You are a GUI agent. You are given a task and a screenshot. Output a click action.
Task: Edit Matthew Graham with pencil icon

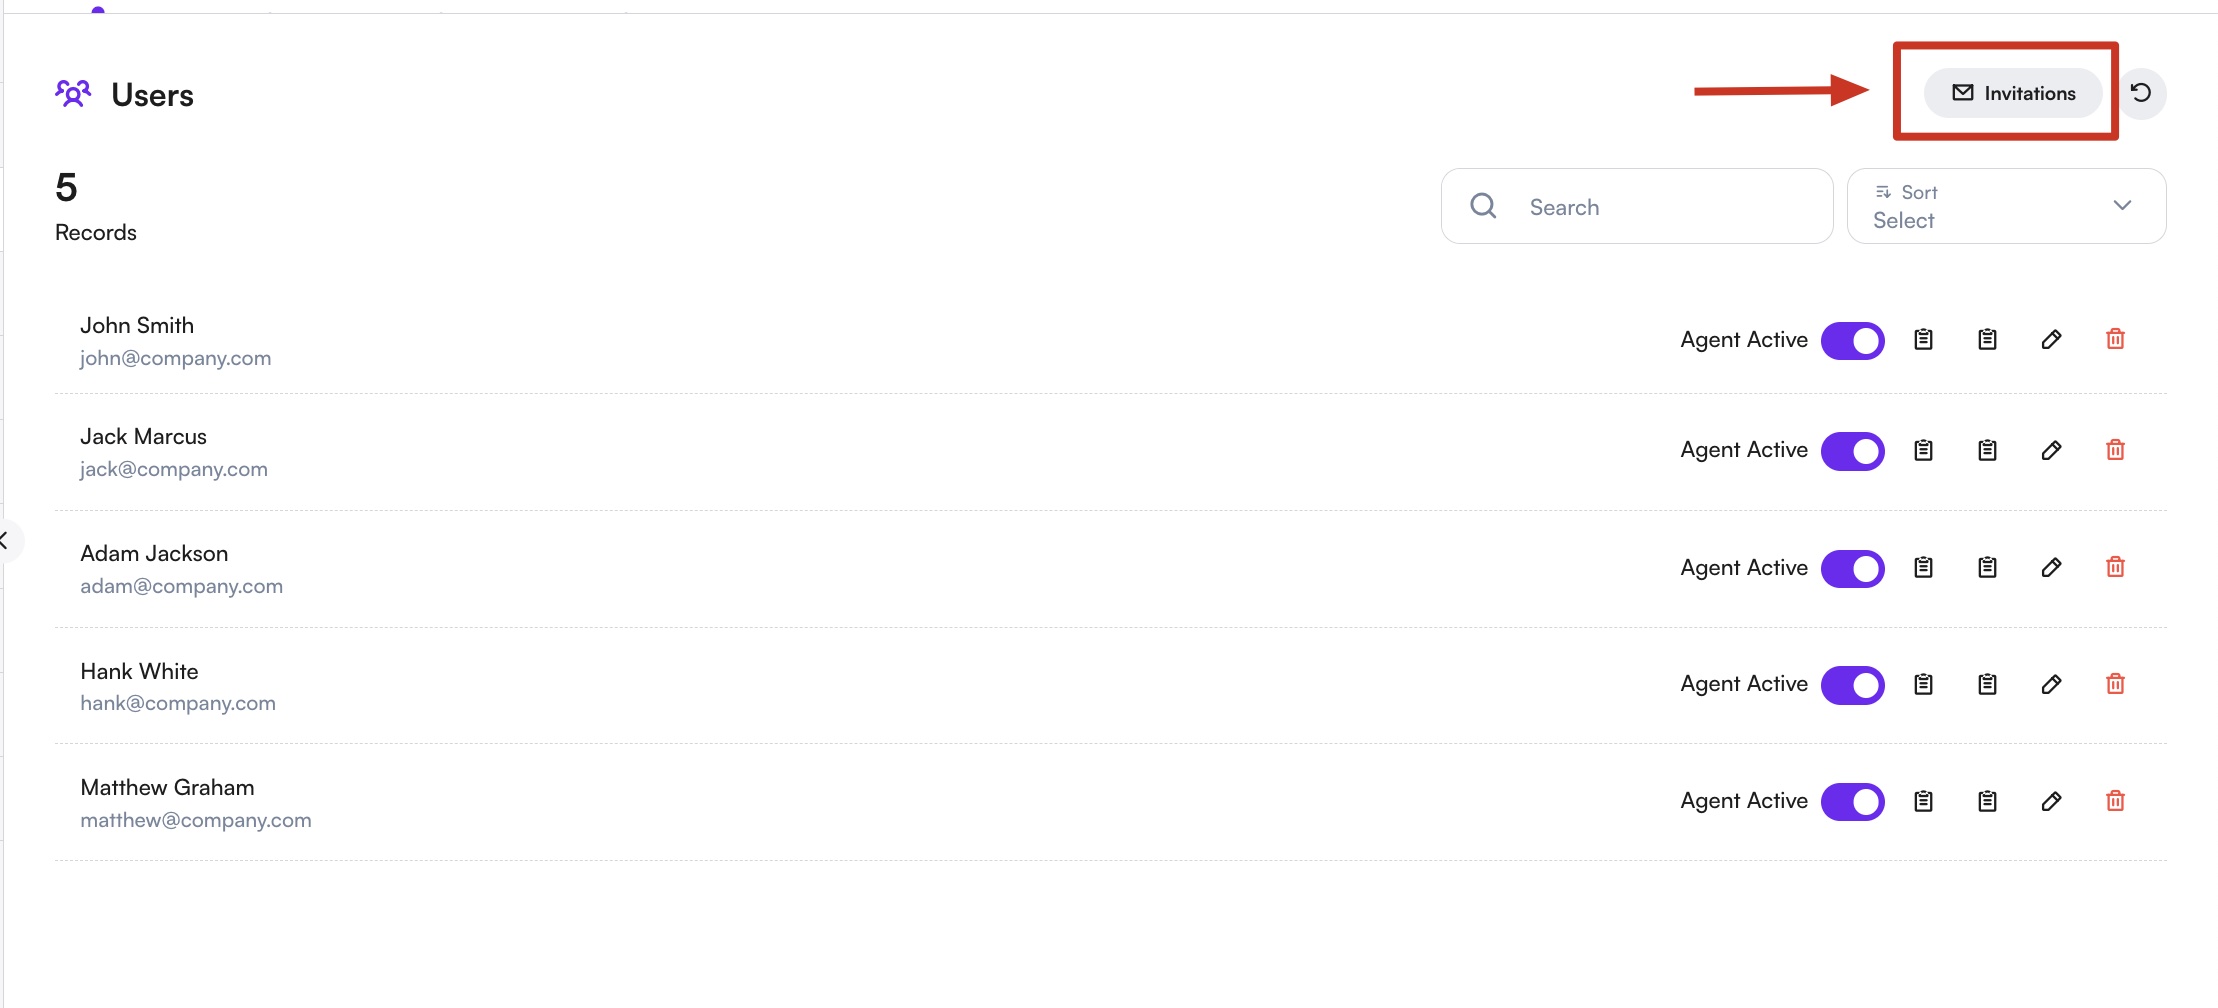[2051, 801]
